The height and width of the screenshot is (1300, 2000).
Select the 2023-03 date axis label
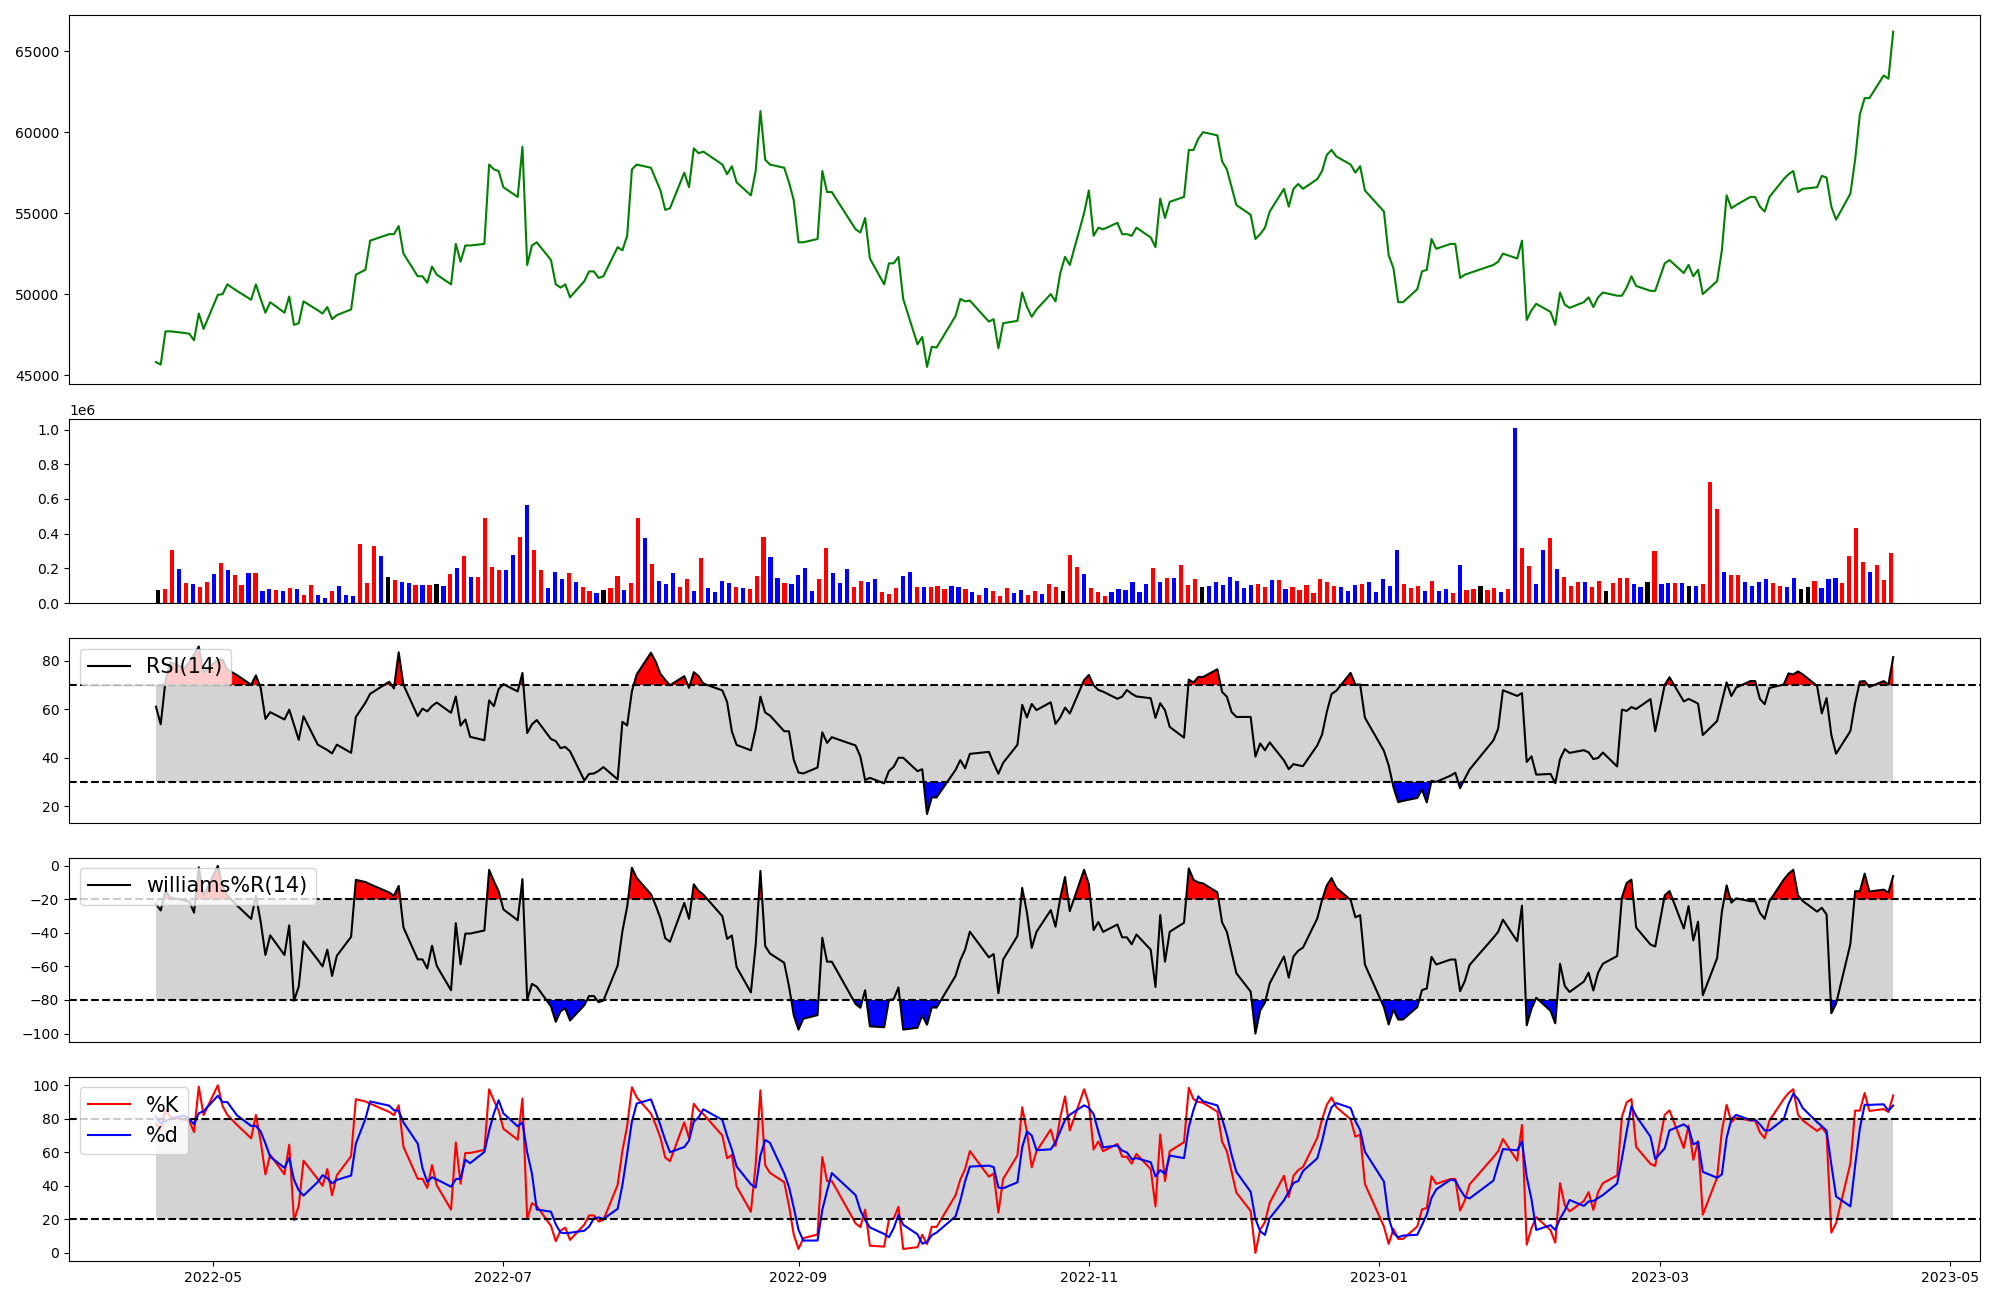[1660, 1277]
